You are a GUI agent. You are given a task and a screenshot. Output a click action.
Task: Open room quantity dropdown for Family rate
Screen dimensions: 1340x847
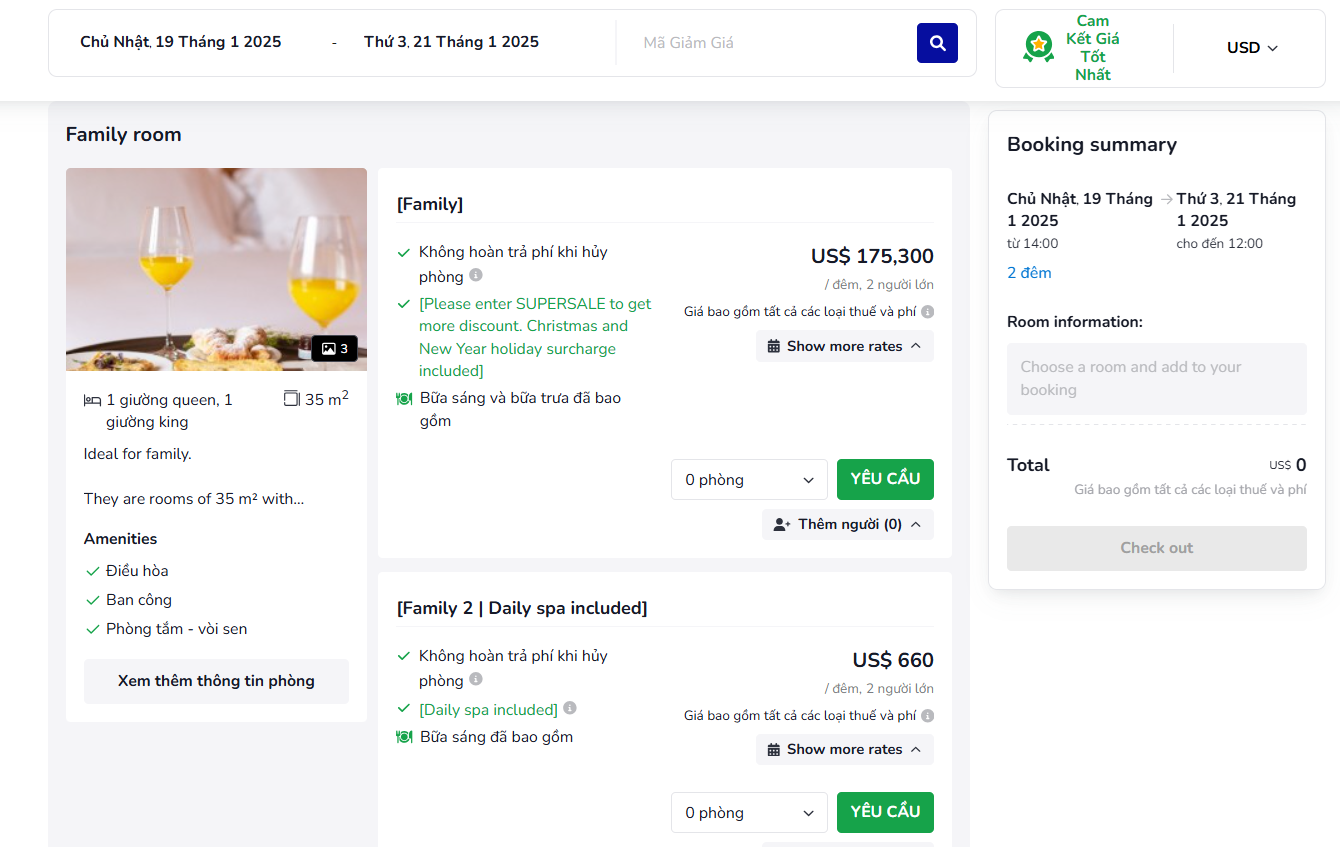pos(749,480)
